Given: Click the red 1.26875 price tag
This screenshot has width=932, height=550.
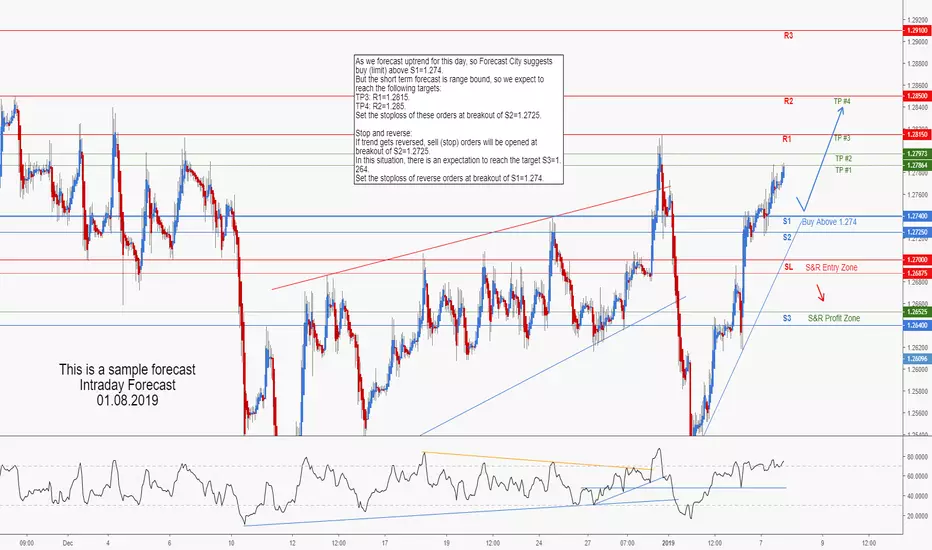Looking at the screenshot, I should (x=917, y=274).
